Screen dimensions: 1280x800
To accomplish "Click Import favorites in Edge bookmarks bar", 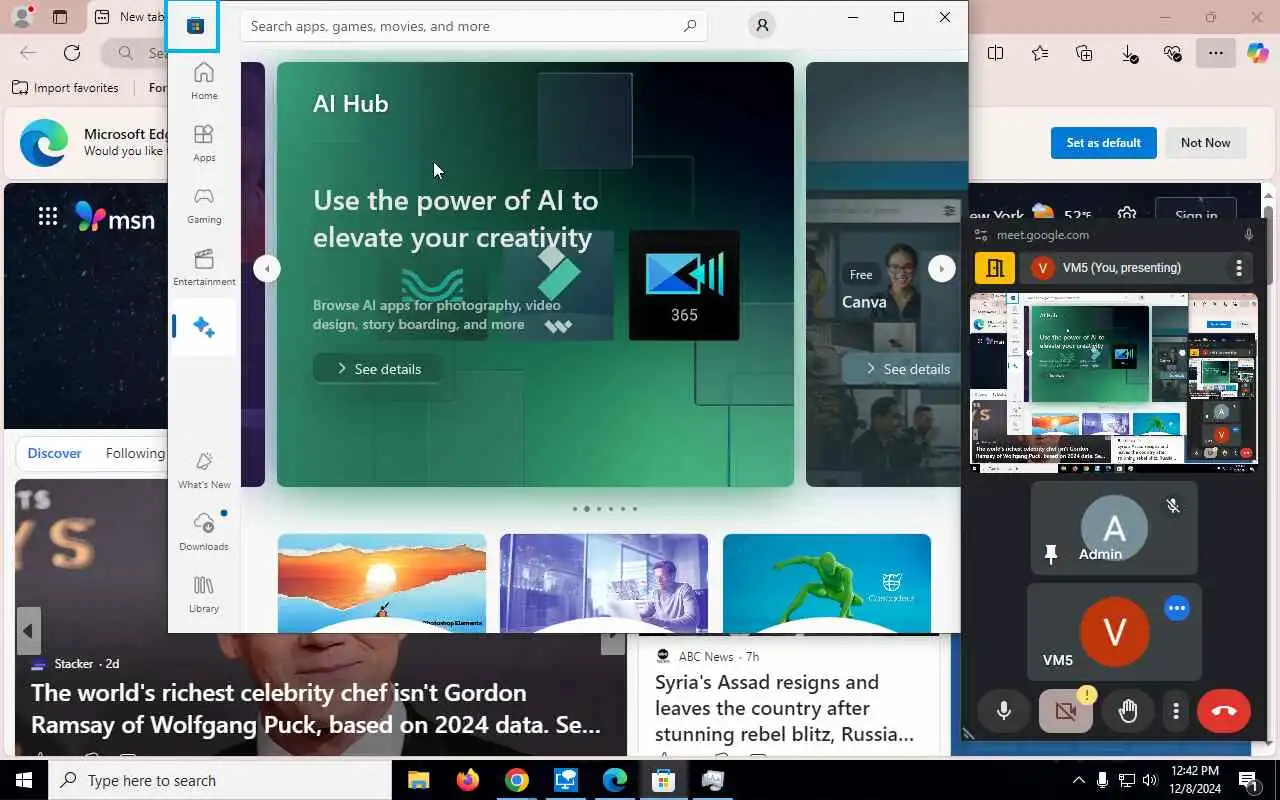I will [65, 88].
